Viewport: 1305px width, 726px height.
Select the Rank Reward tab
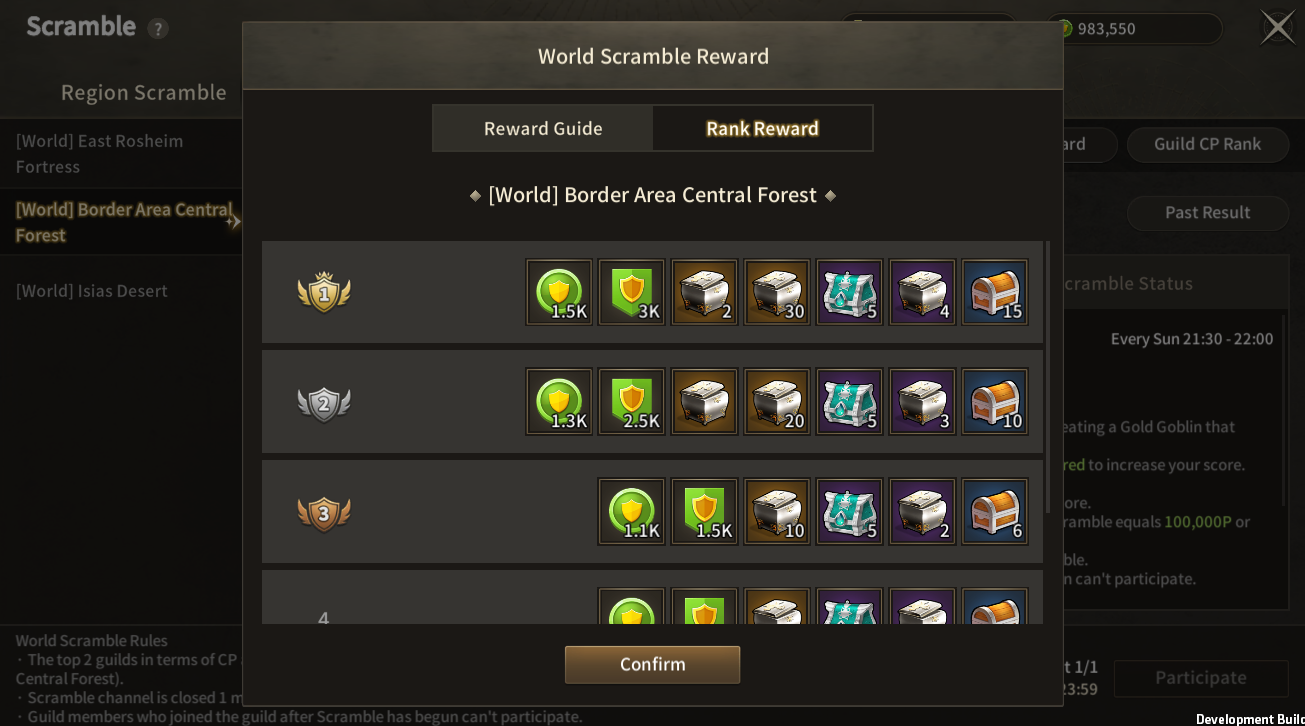point(762,128)
